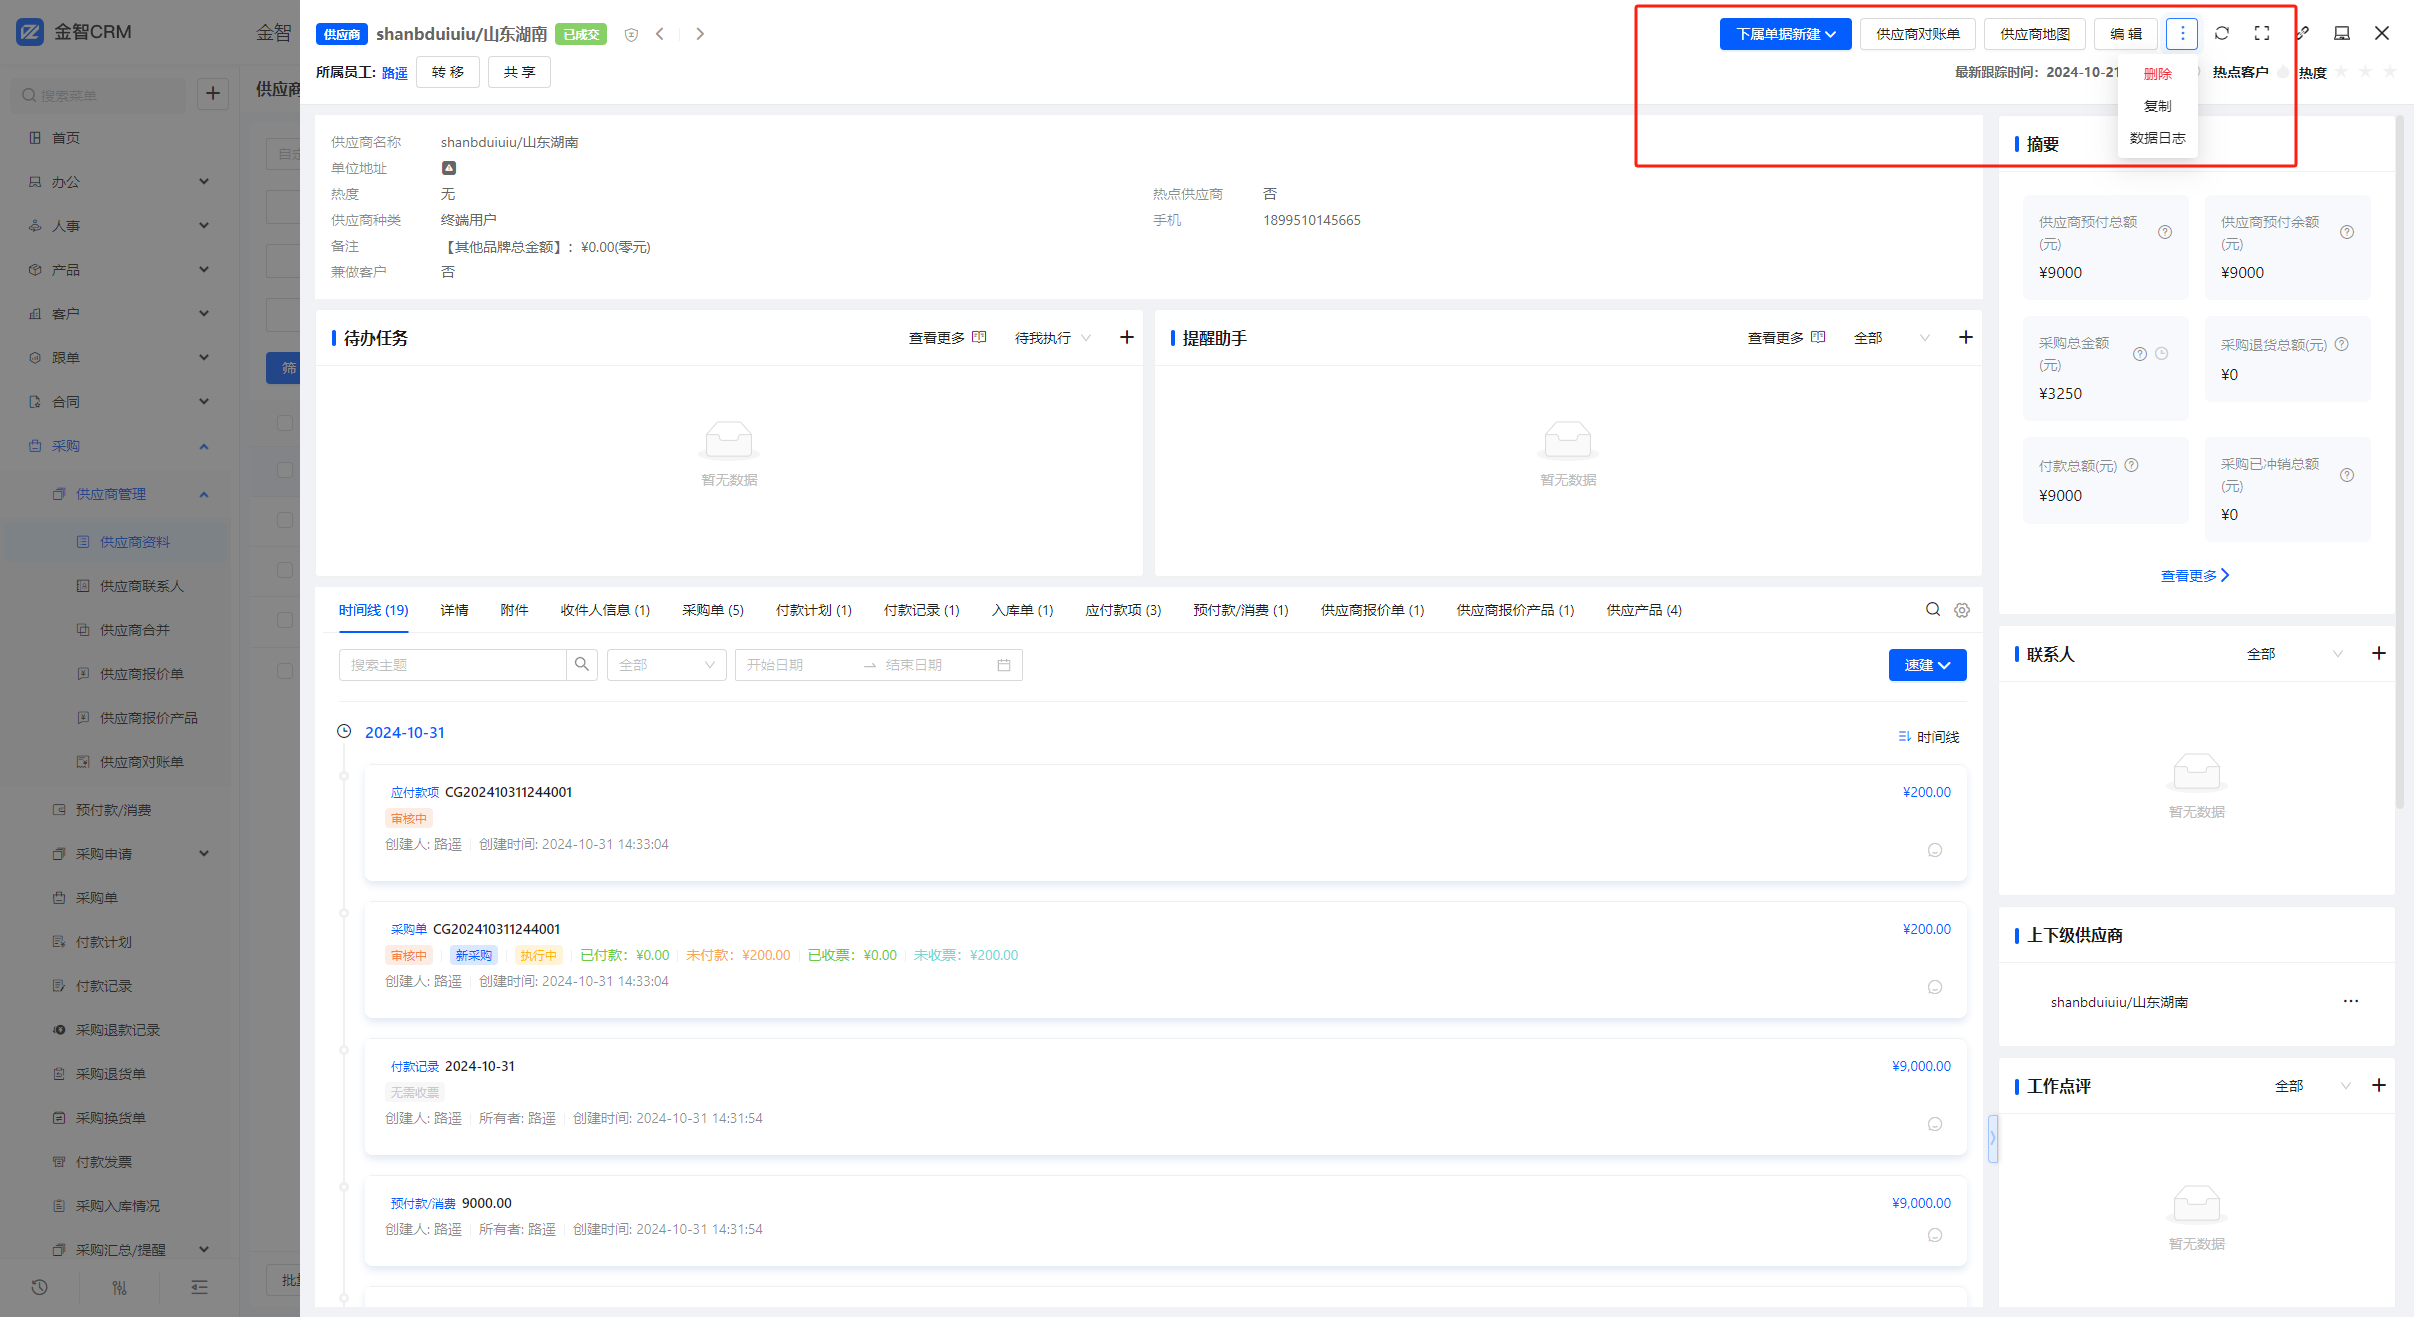The image size is (2414, 1317).
Task: Toggle 时间线 sort on the right
Action: (x=1929, y=737)
